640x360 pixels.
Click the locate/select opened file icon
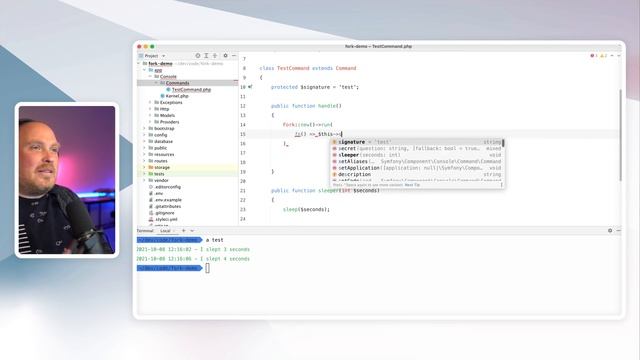198,56
